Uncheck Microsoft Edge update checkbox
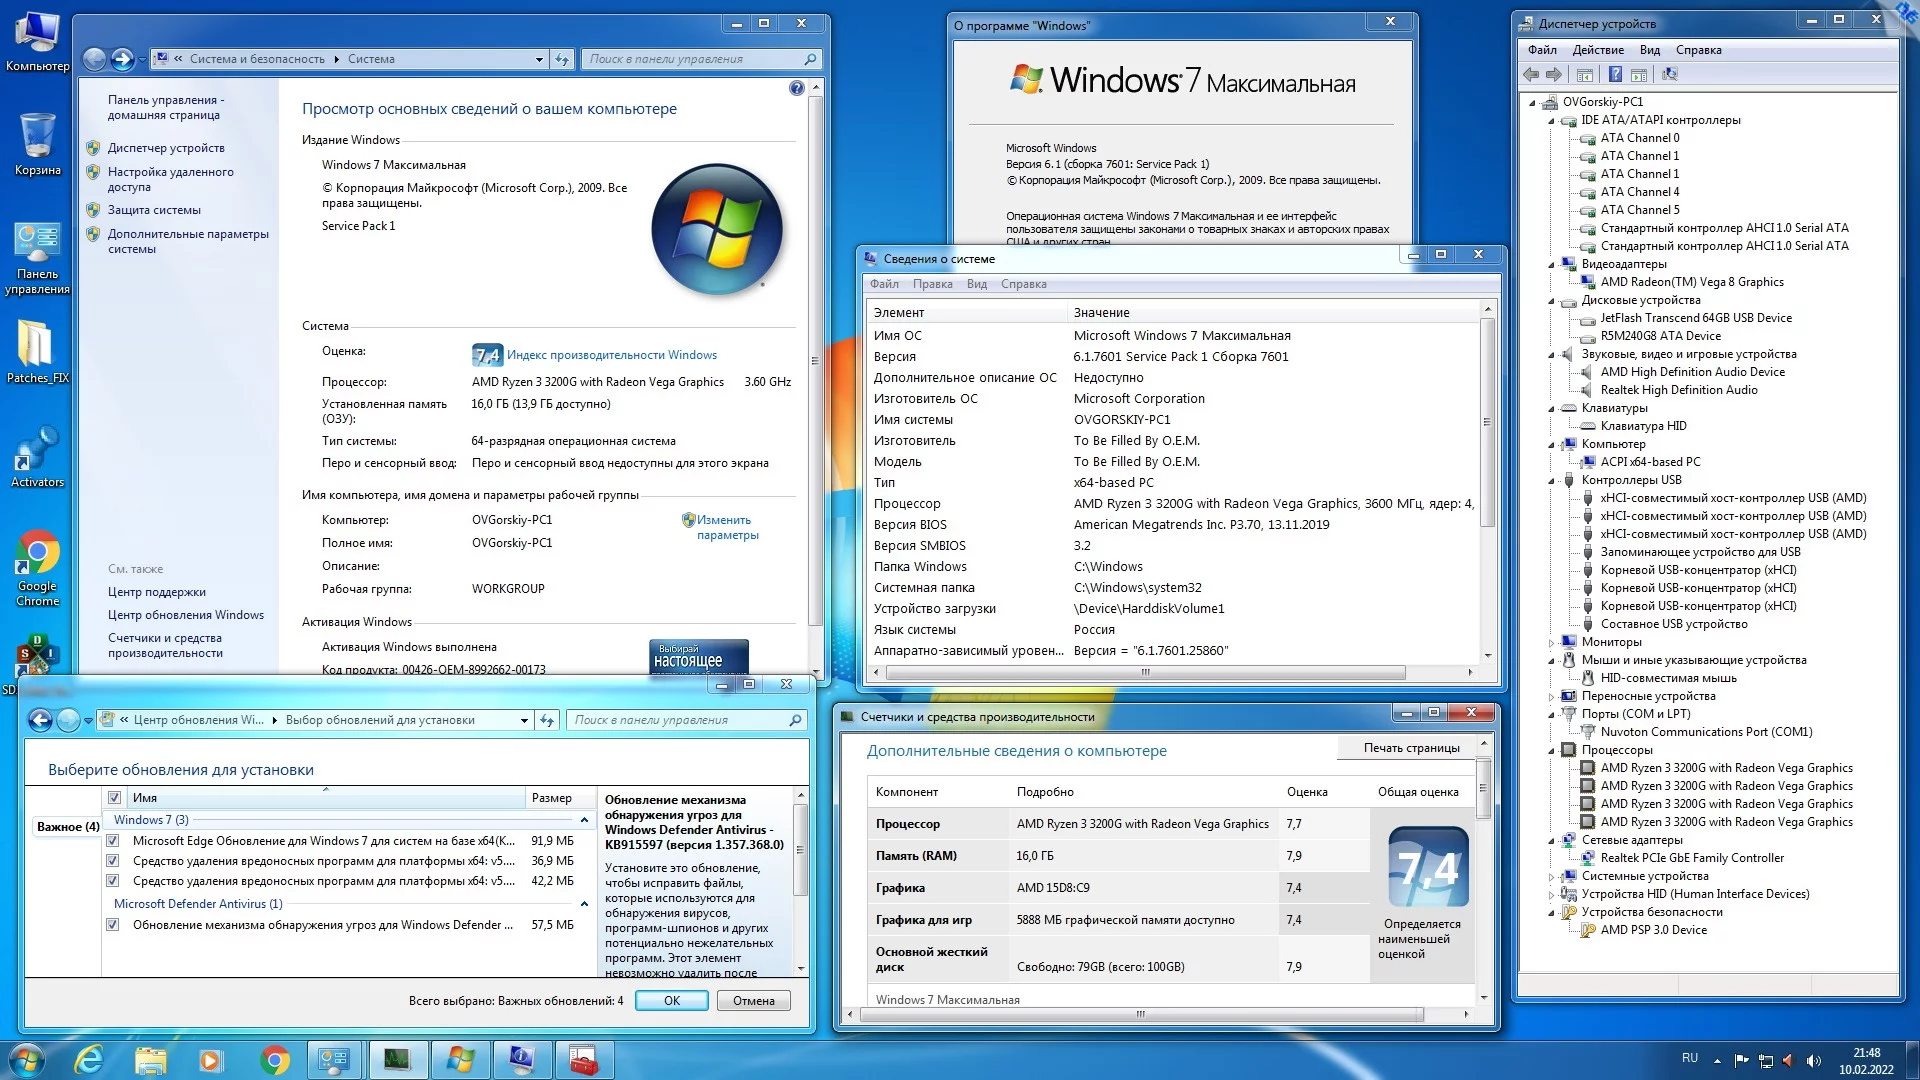This screenshot has width=1920, height=1080. tap(113, 841)
